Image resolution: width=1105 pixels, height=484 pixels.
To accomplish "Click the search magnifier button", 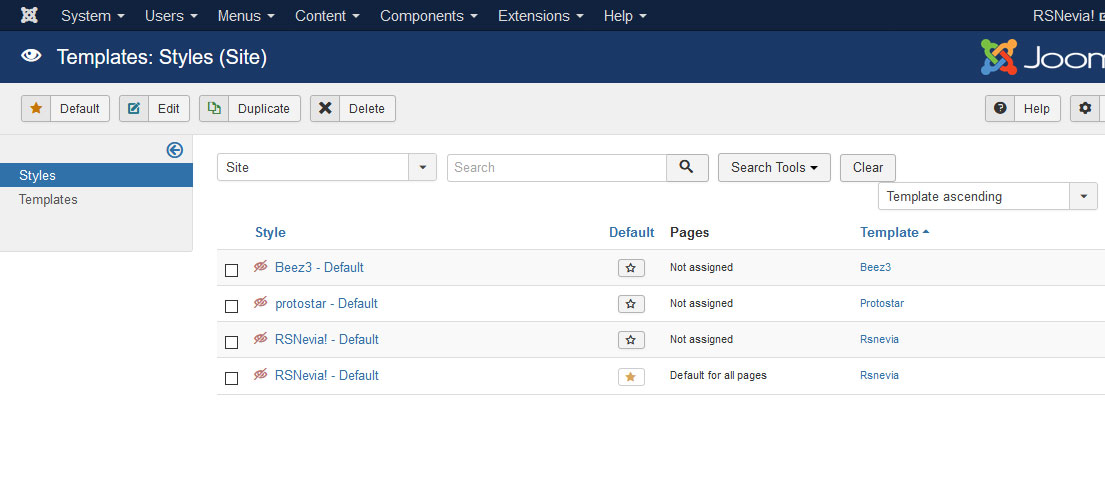I will pyautogui.click(x=687, y=168).
